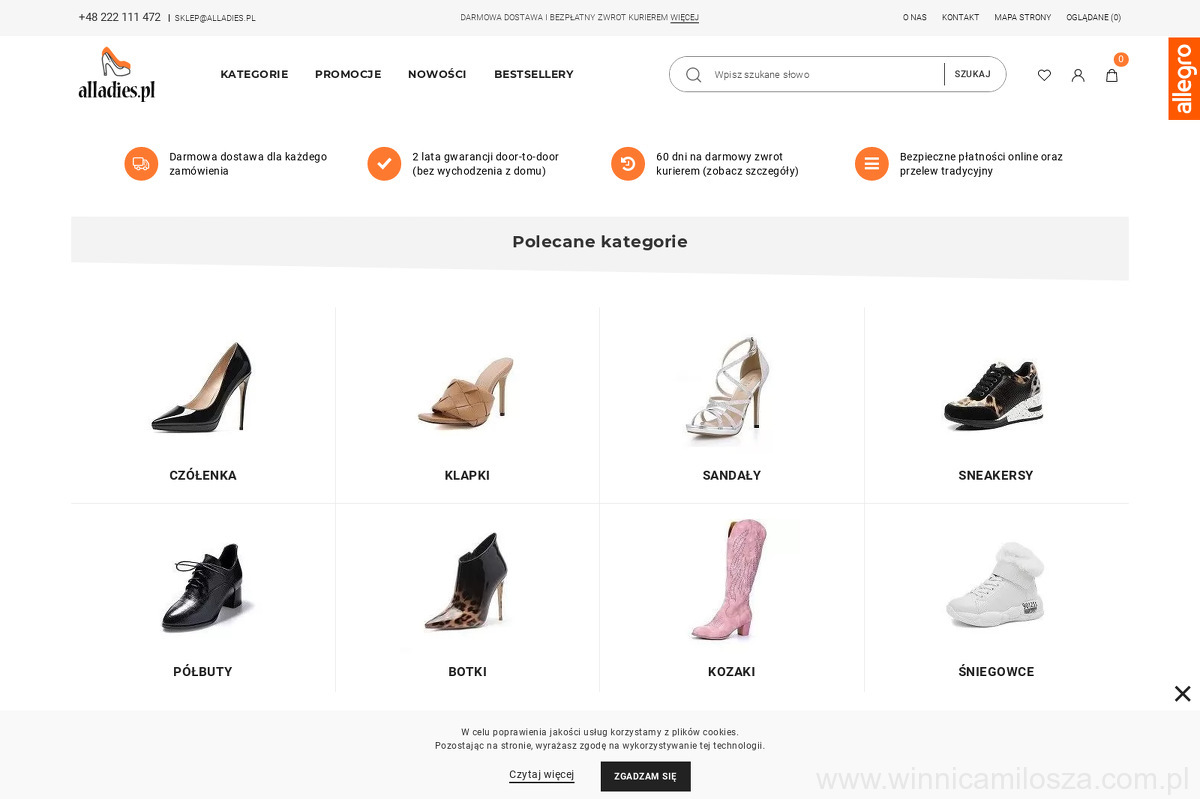The image size is (1200, 799).
Task: Go to the Nowości section
Action: (437, 75)
